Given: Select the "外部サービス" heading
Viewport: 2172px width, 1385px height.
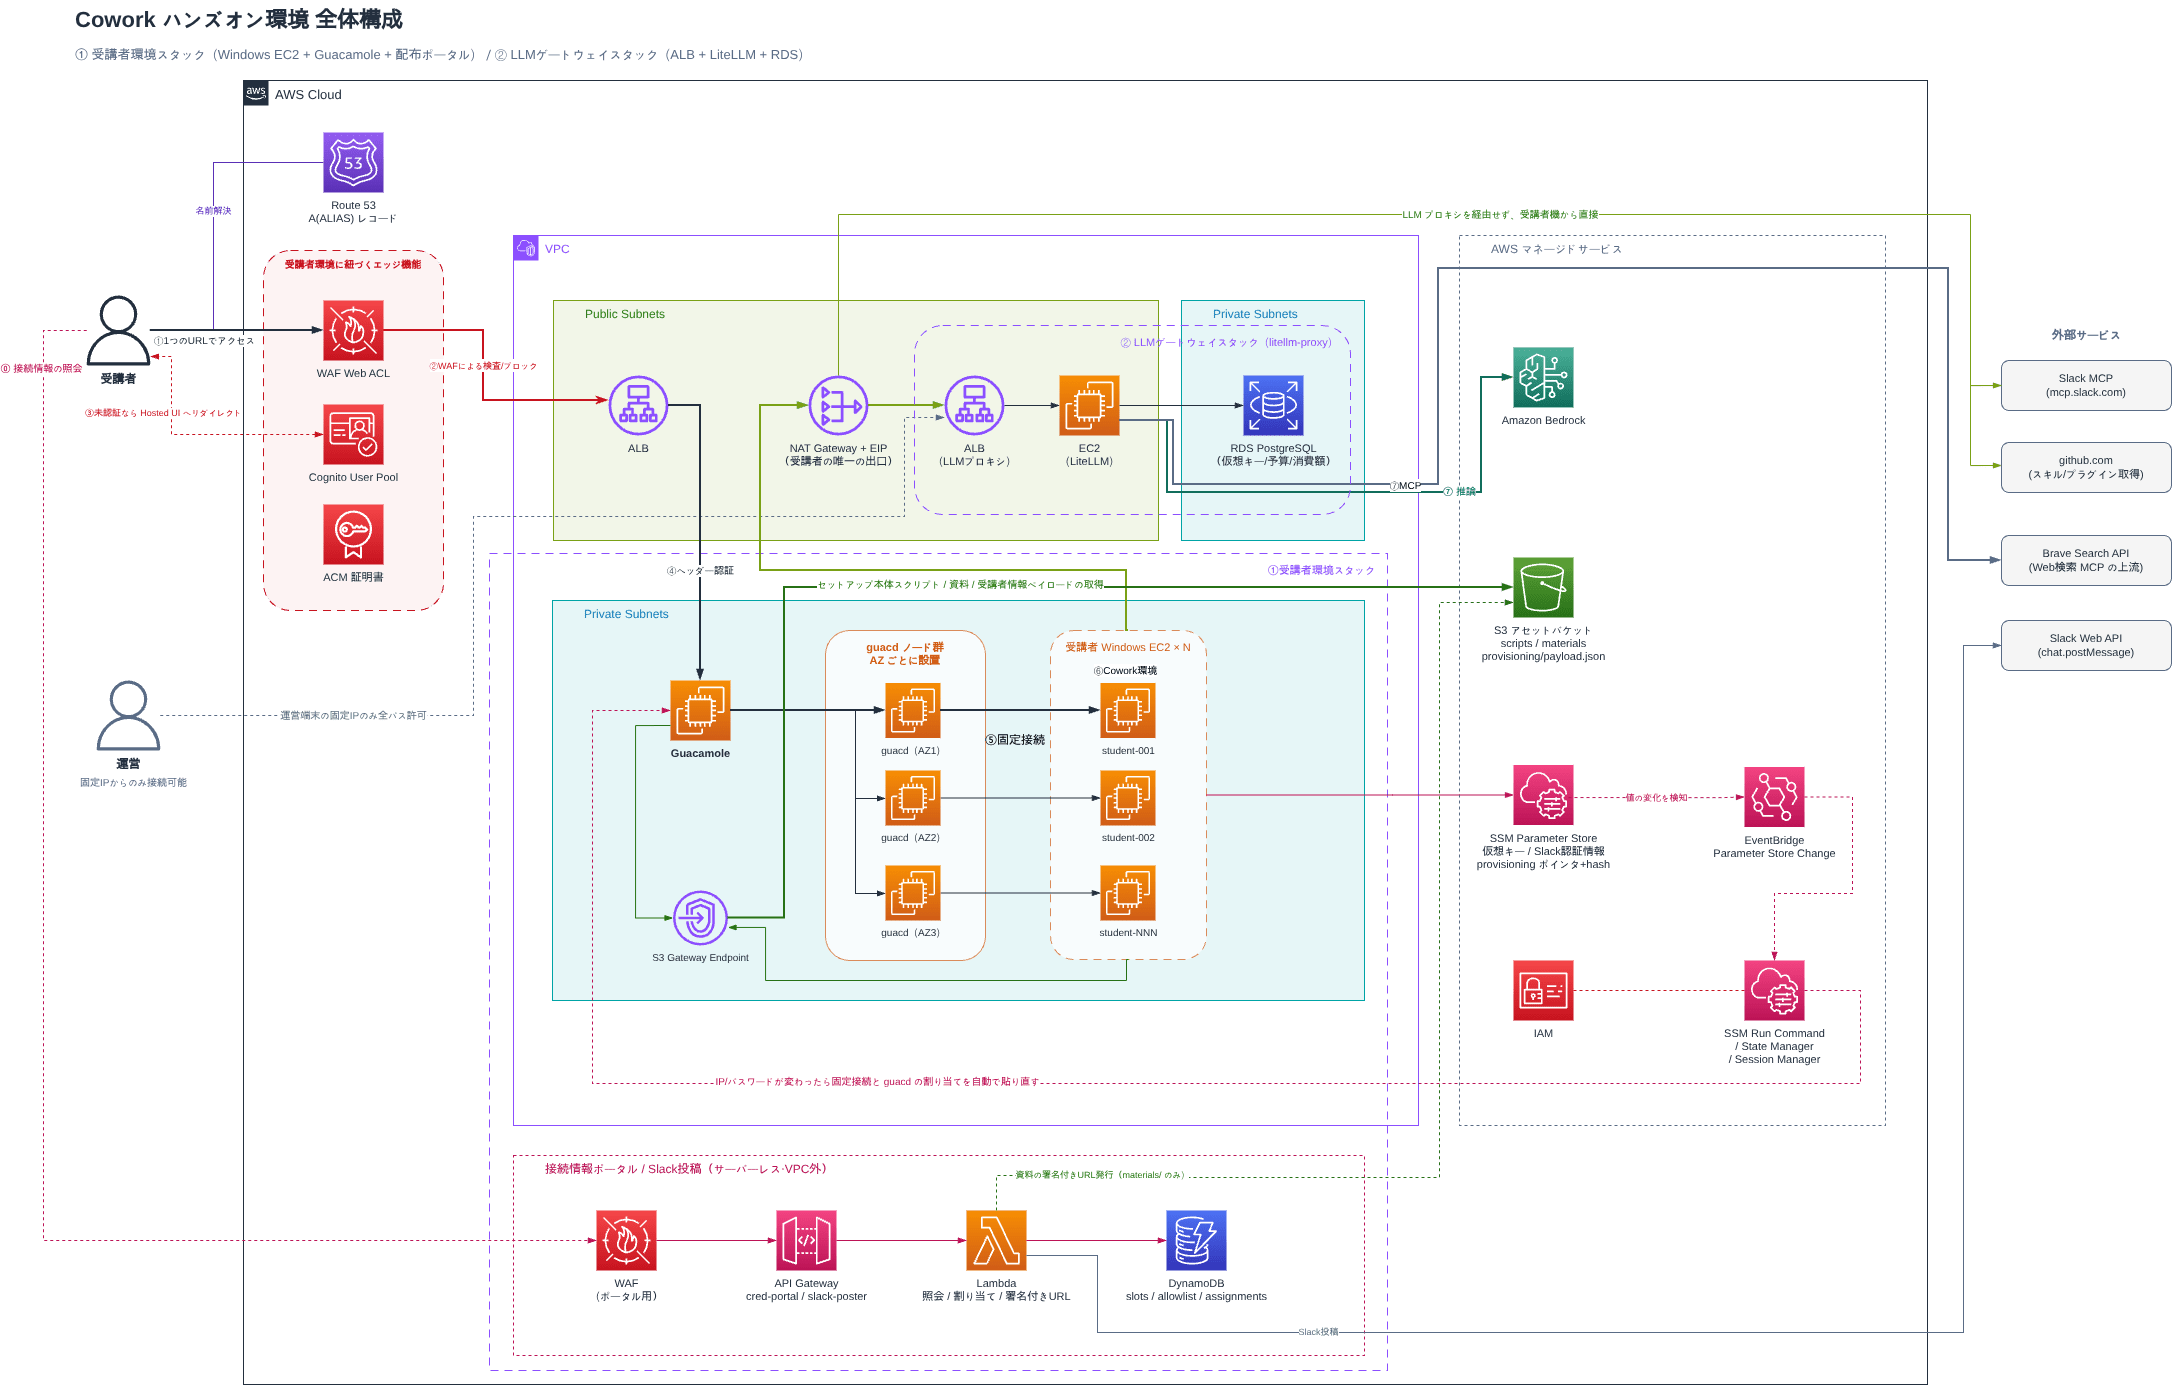Looking at the screenshot, I should coord(2085,335).
